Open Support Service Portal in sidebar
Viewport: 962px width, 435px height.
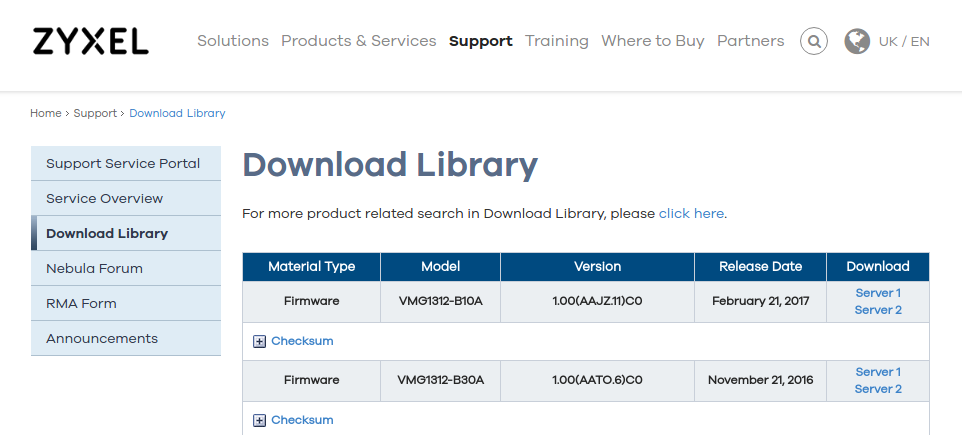point(126,164)
